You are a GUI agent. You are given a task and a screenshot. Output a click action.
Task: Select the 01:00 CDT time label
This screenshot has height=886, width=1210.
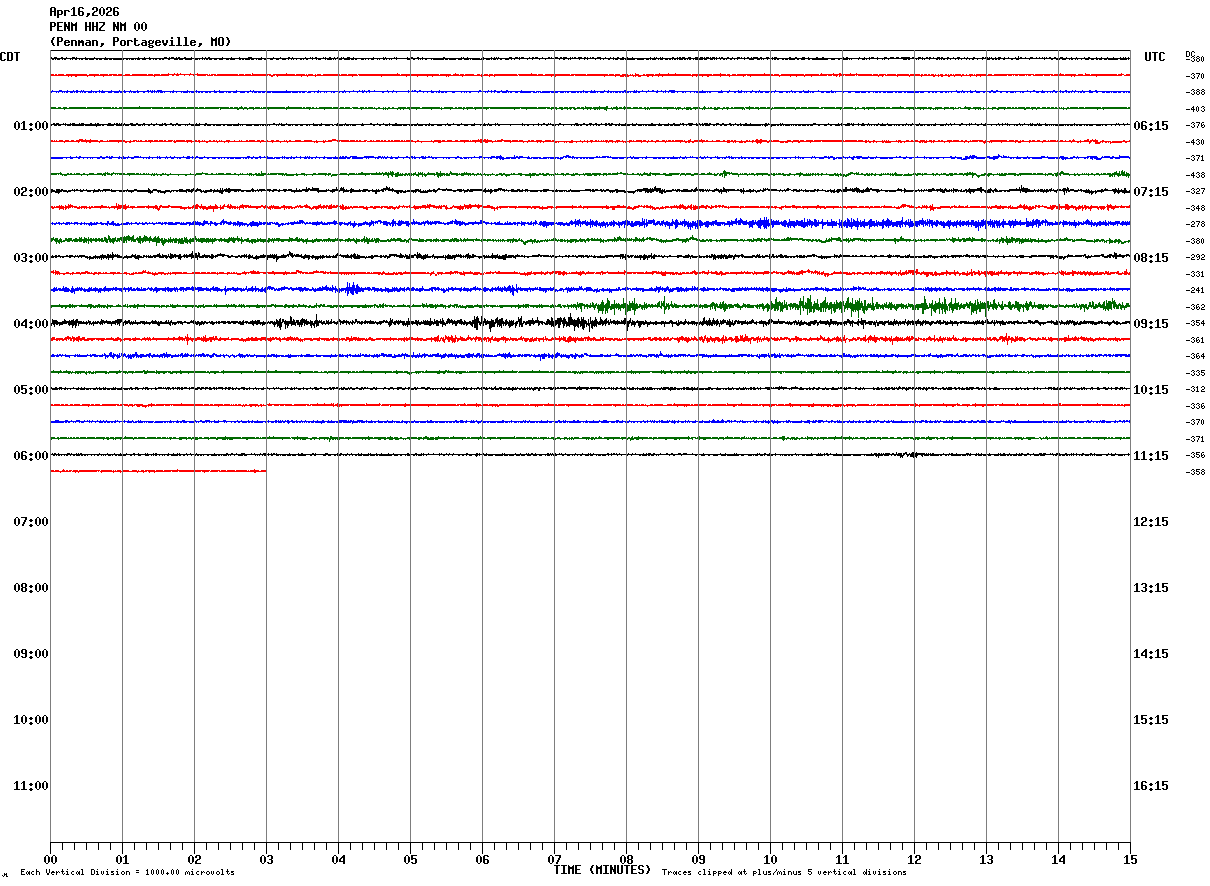click(31, 126)
